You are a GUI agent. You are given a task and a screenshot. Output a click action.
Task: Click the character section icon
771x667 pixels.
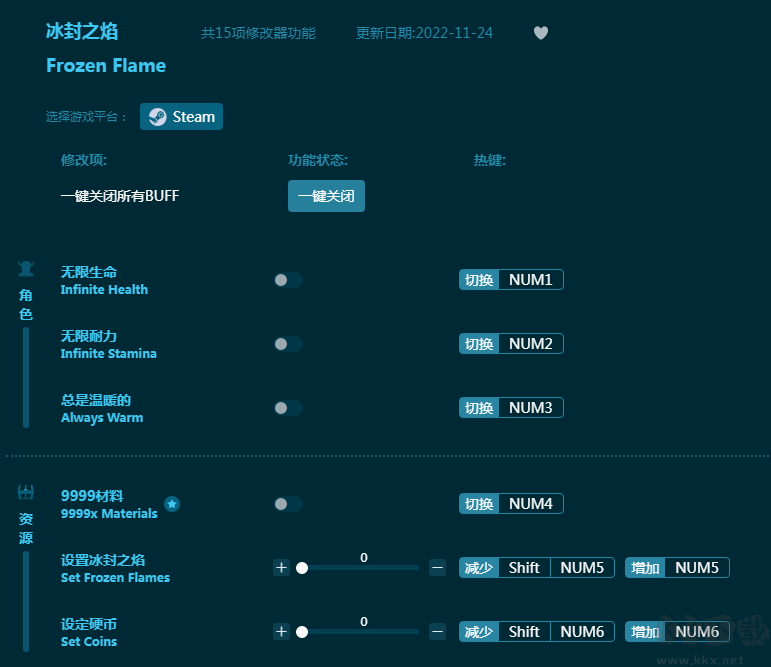tap(26, 269)
